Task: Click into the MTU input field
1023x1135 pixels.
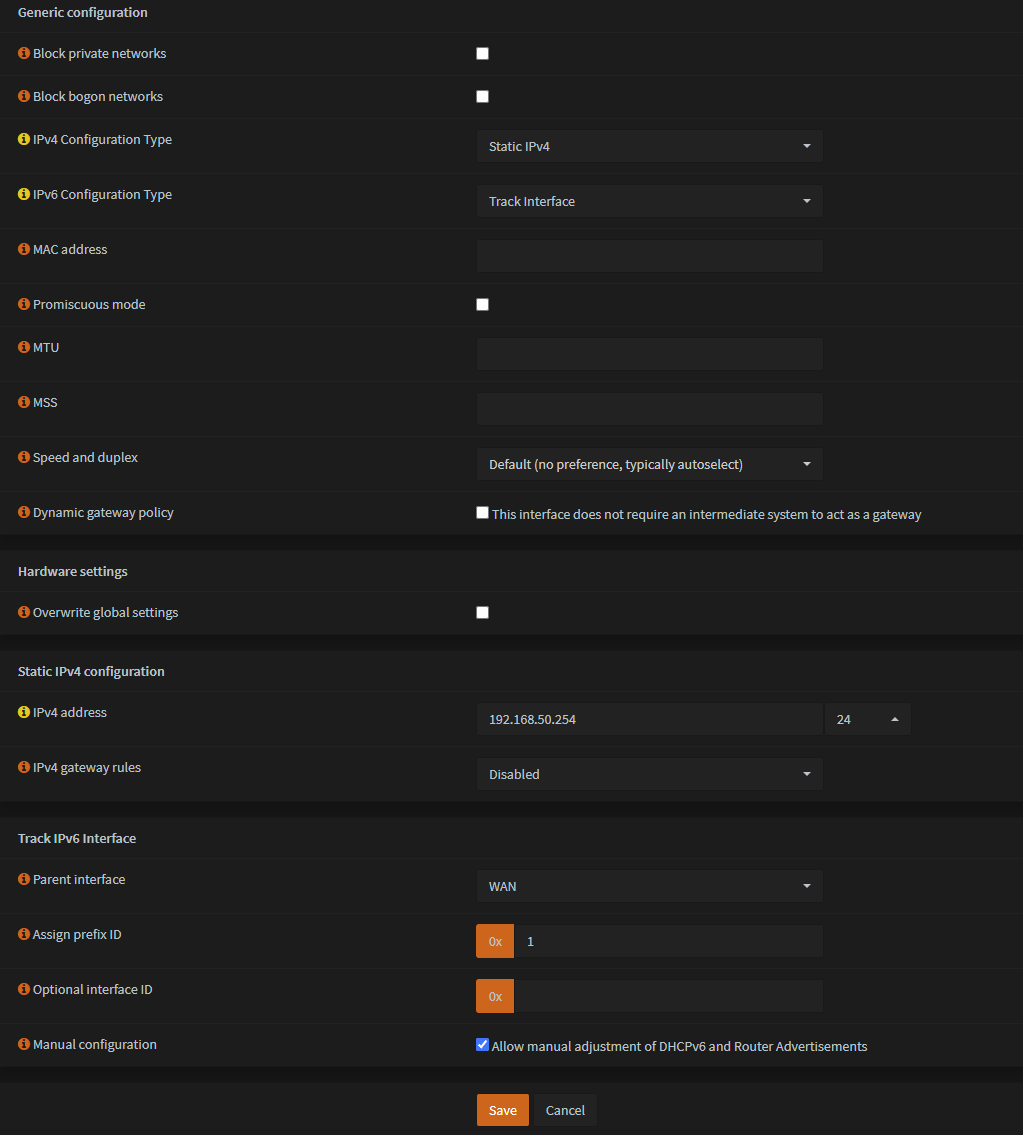Action: [649, 354]
